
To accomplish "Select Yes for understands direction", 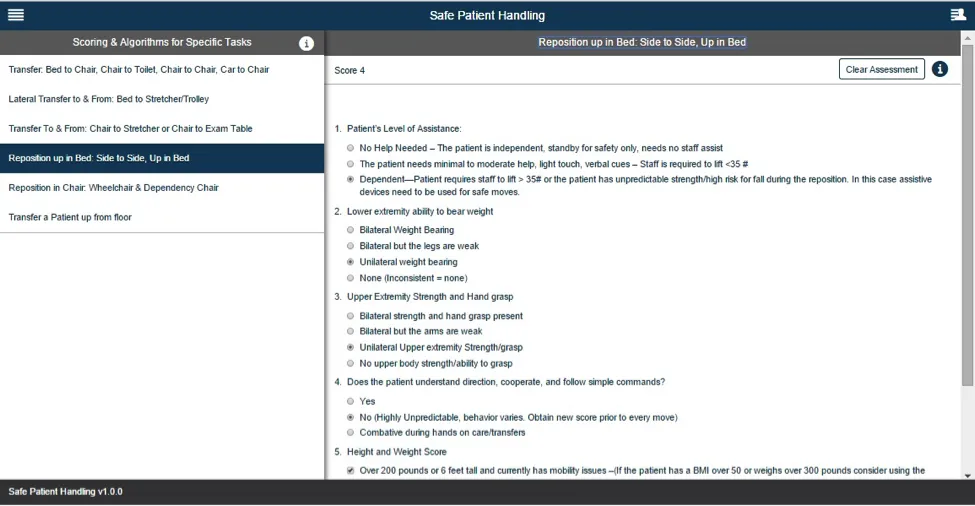I will click(351, 402).
